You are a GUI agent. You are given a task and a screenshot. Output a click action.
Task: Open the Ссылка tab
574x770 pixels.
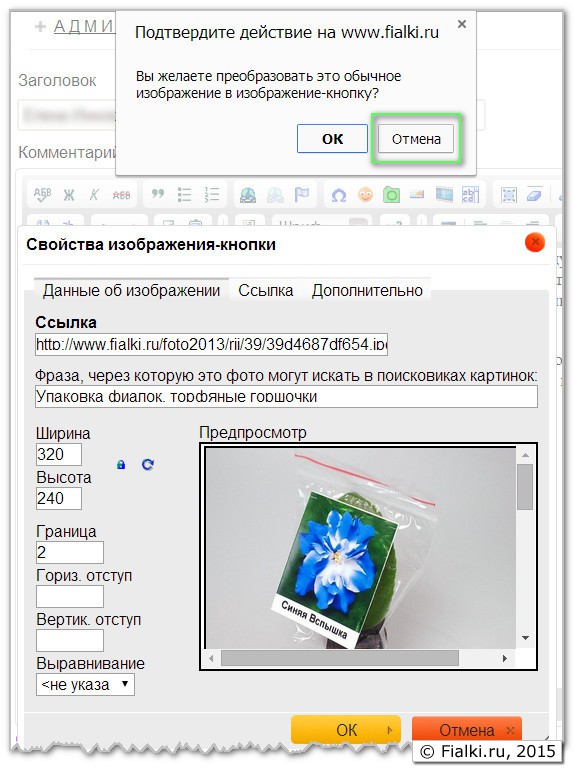(x=266, y=291)
